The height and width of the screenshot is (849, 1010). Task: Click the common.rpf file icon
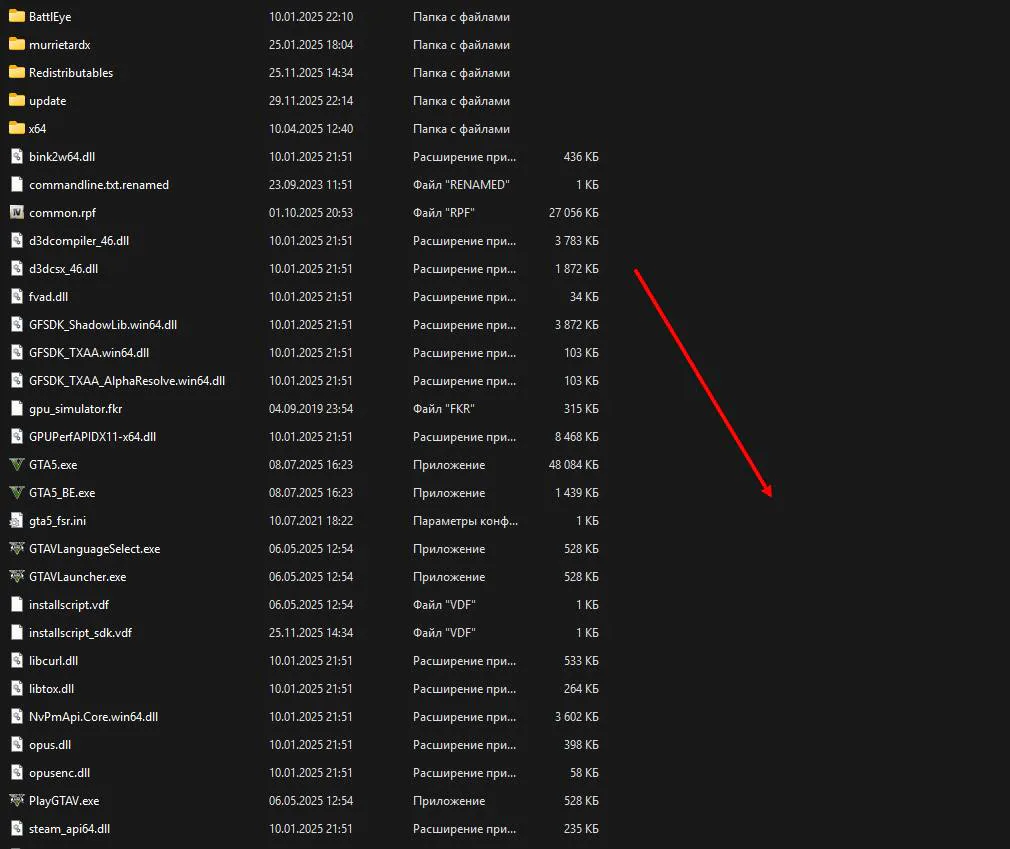[17, 213]
